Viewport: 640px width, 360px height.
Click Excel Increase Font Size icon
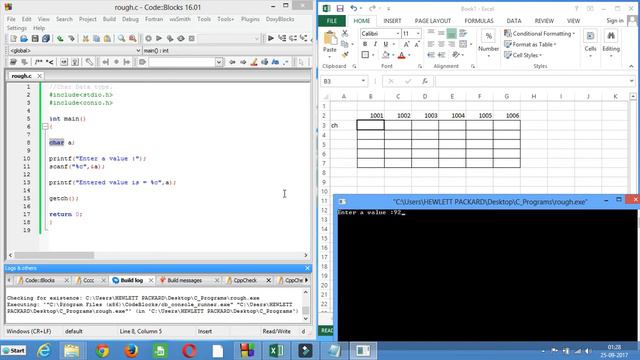pyautogui.click(x=407, y=44)
